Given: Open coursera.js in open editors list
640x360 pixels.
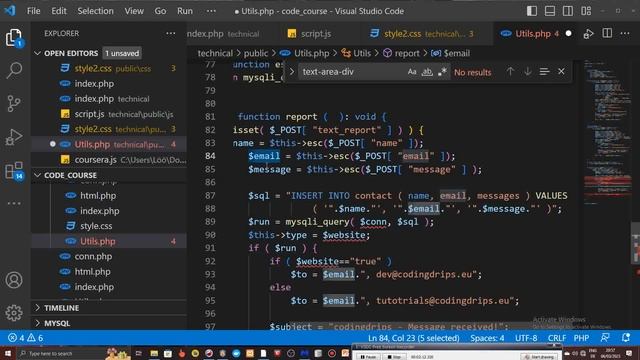Looking at the screenshot, I should [x=109, y=160].
